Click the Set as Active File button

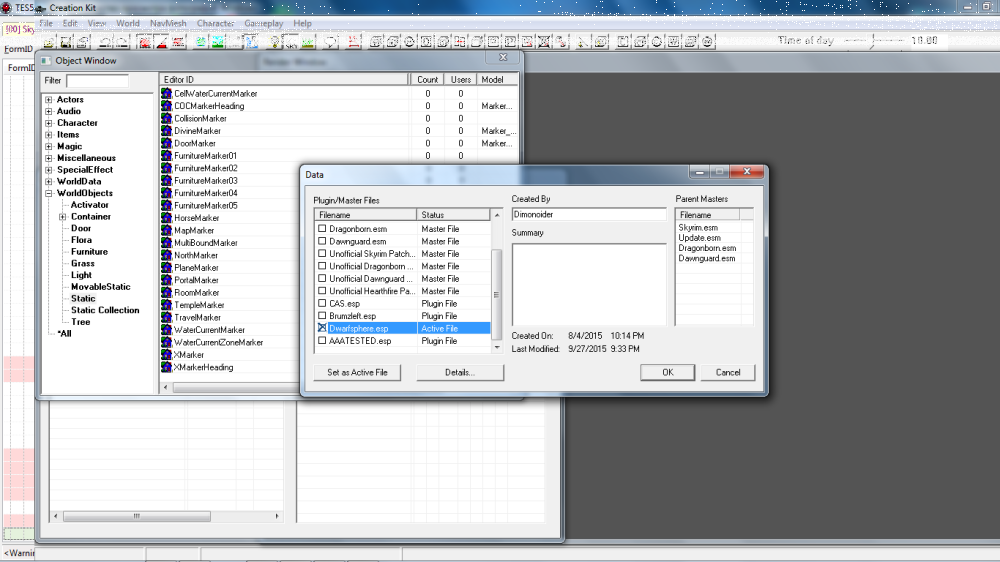[x=357, y=373]
